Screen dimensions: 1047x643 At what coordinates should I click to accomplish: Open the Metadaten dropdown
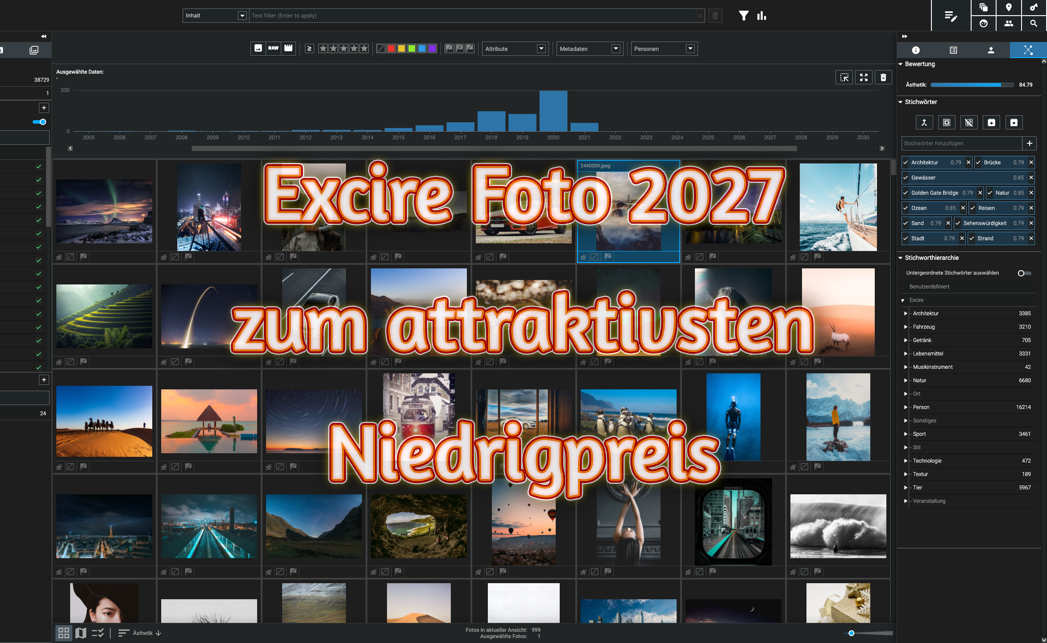click(x=589, y=49)
